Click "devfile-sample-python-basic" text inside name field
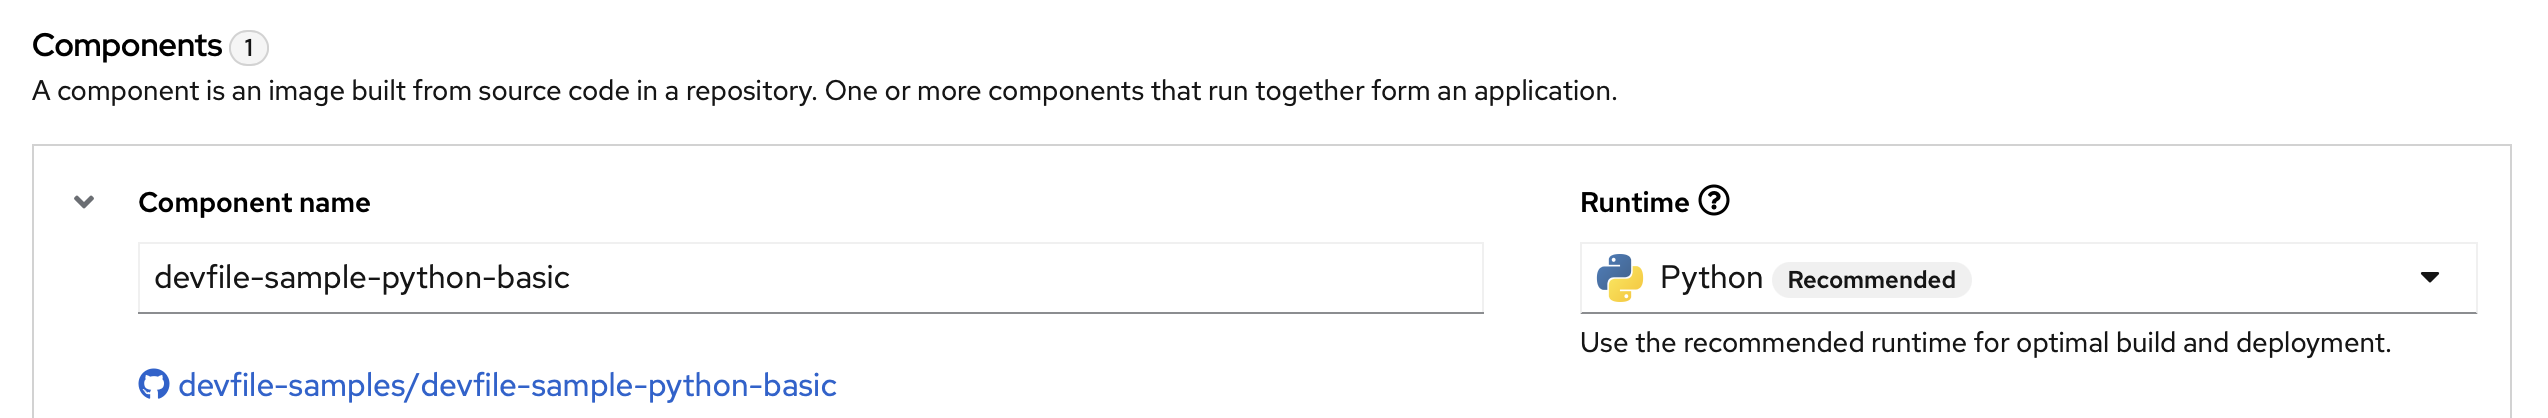The image size is (2548, 418). [x=362, y=278]
